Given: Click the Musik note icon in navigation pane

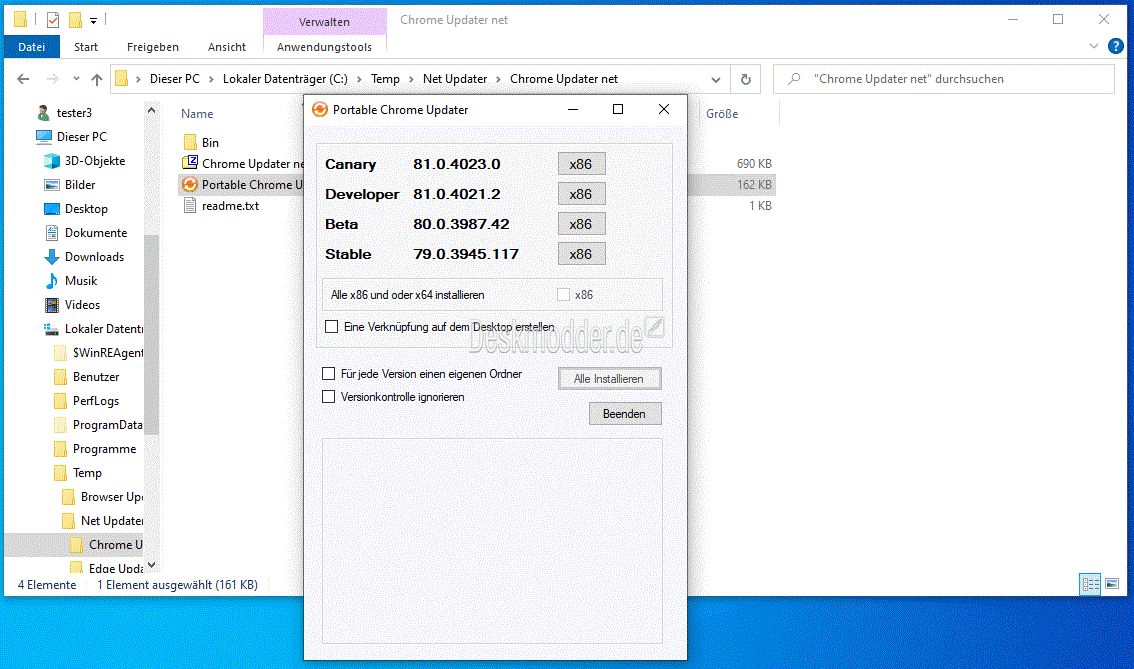Looking at the screenshot, I should (52, 281).
